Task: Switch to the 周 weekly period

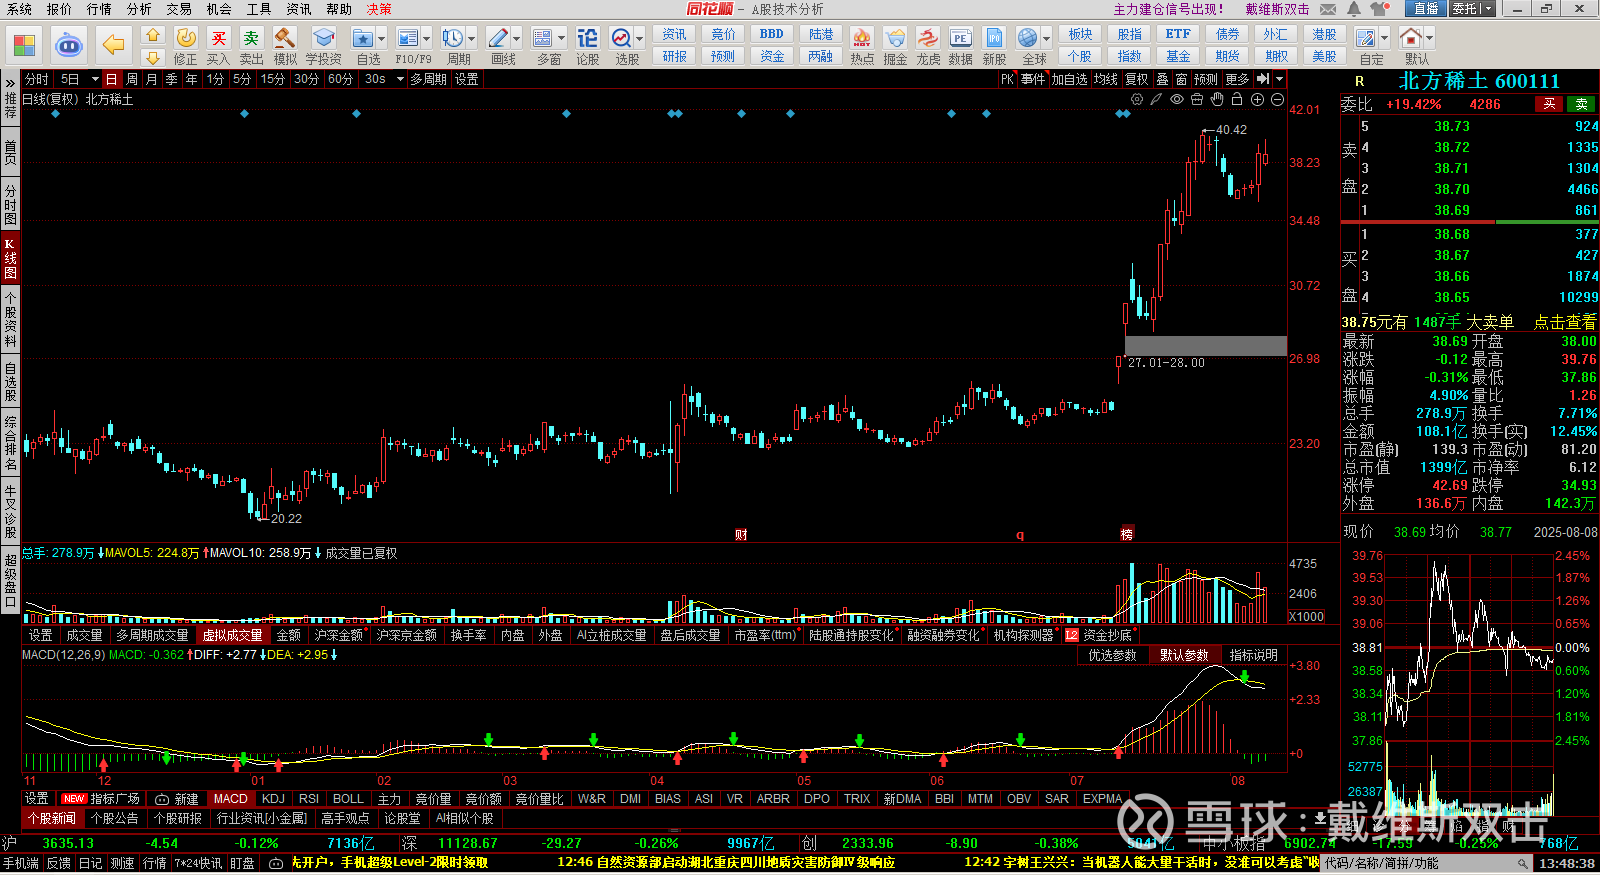Action: 132,79
